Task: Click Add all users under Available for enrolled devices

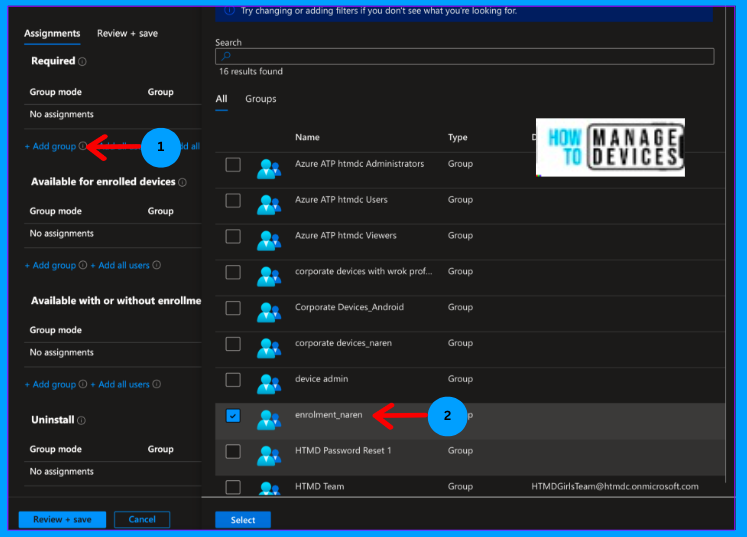Action: click(x=120, y=265)
